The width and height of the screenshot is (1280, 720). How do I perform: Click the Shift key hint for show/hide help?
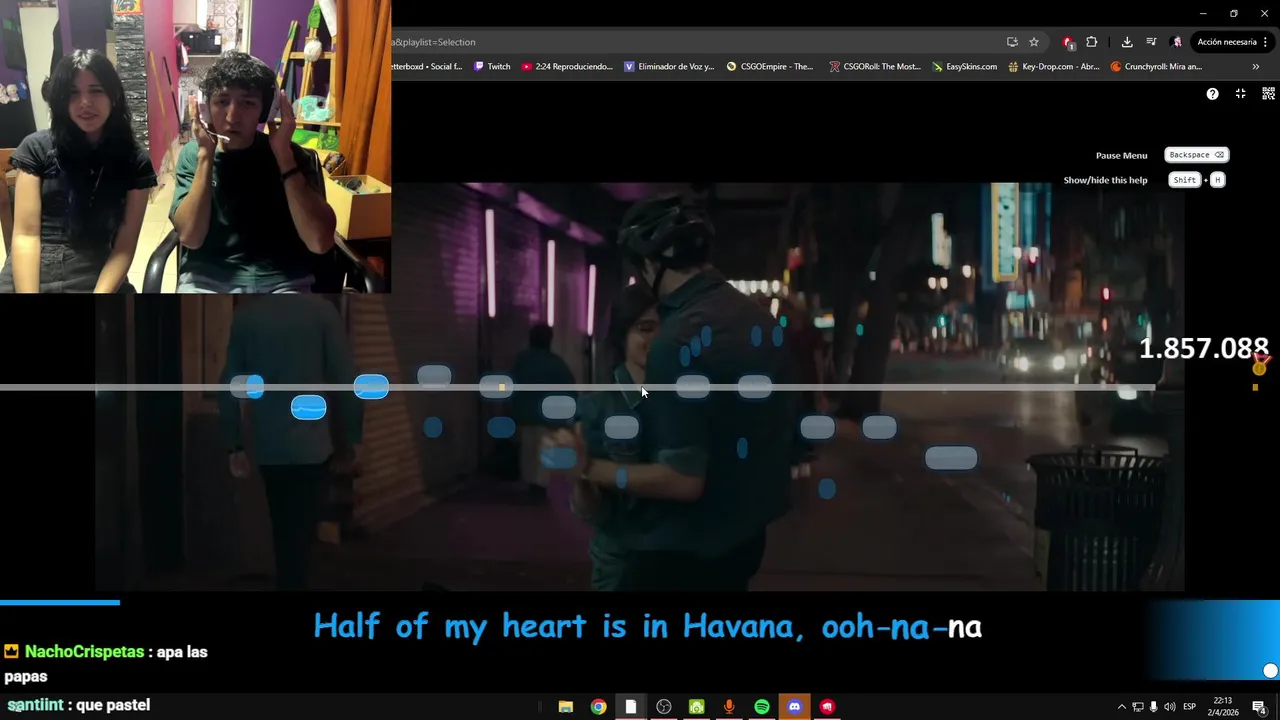(x=1185, y=180)
